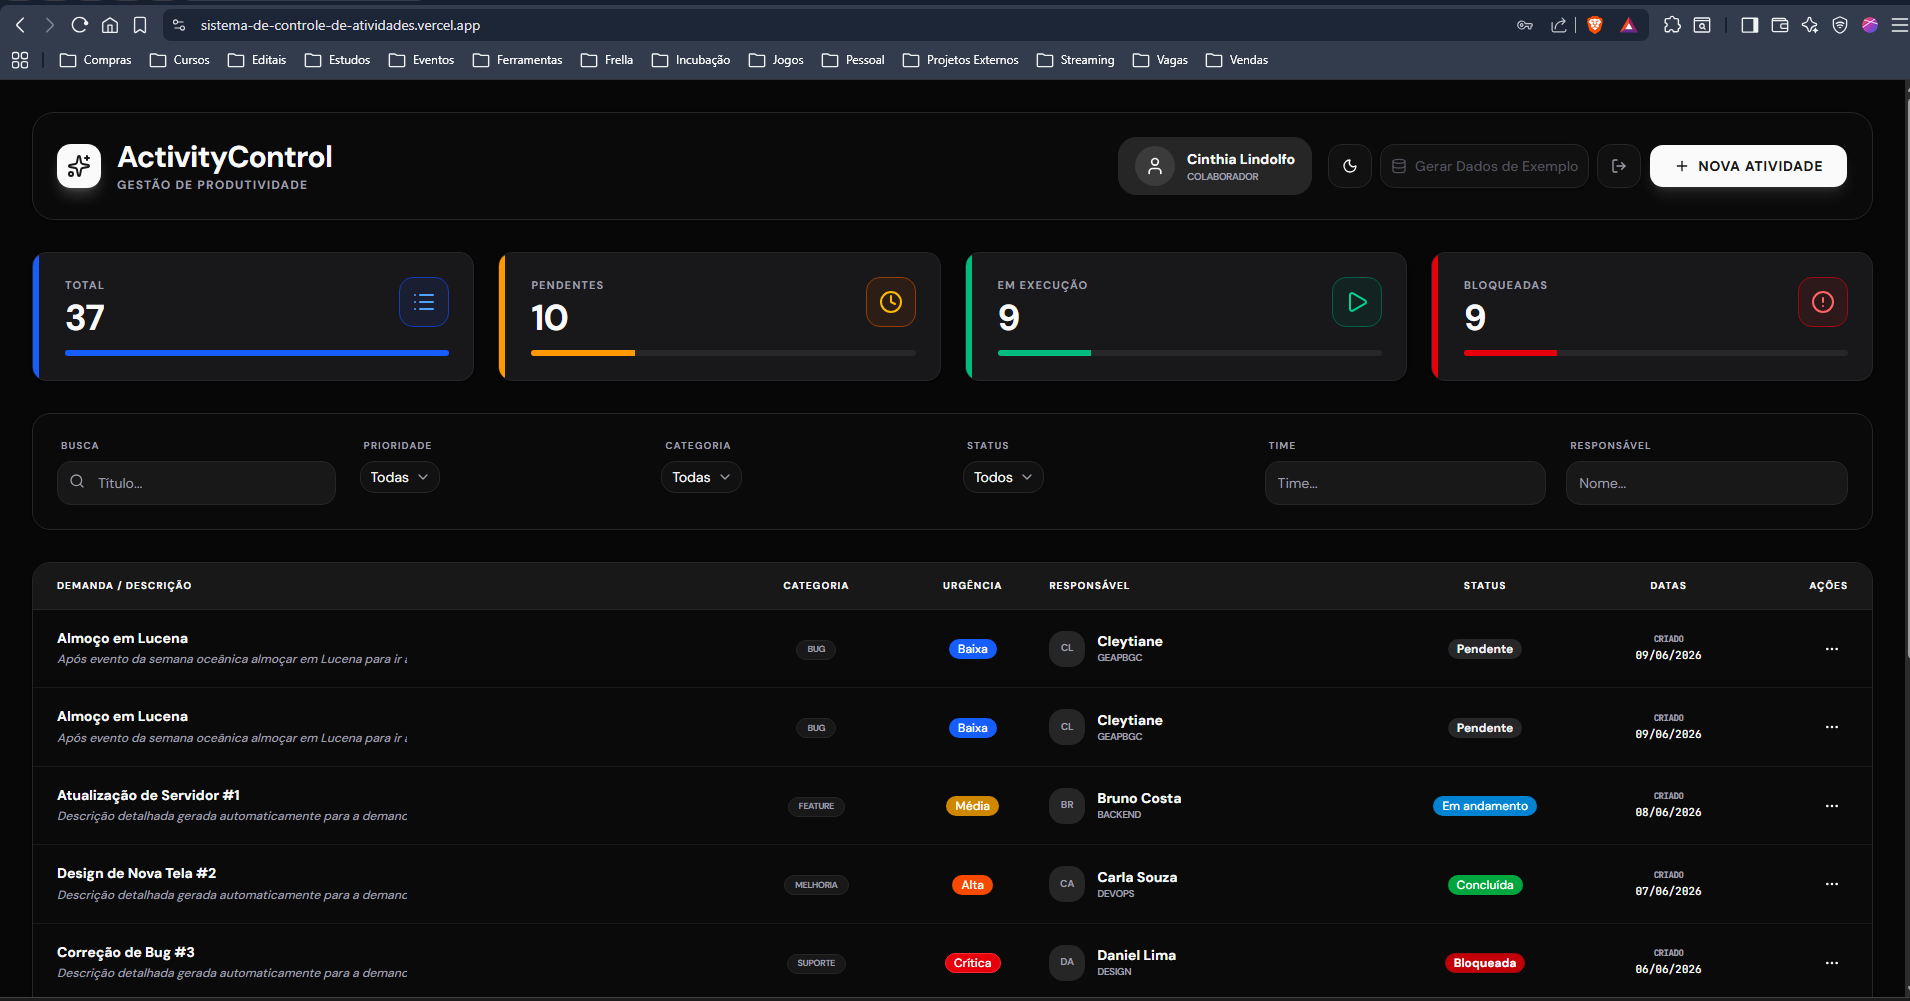Viewport: 1910px width, 1001px height.
Task: Reload the page with refresh icon
Action: point(80,25)
